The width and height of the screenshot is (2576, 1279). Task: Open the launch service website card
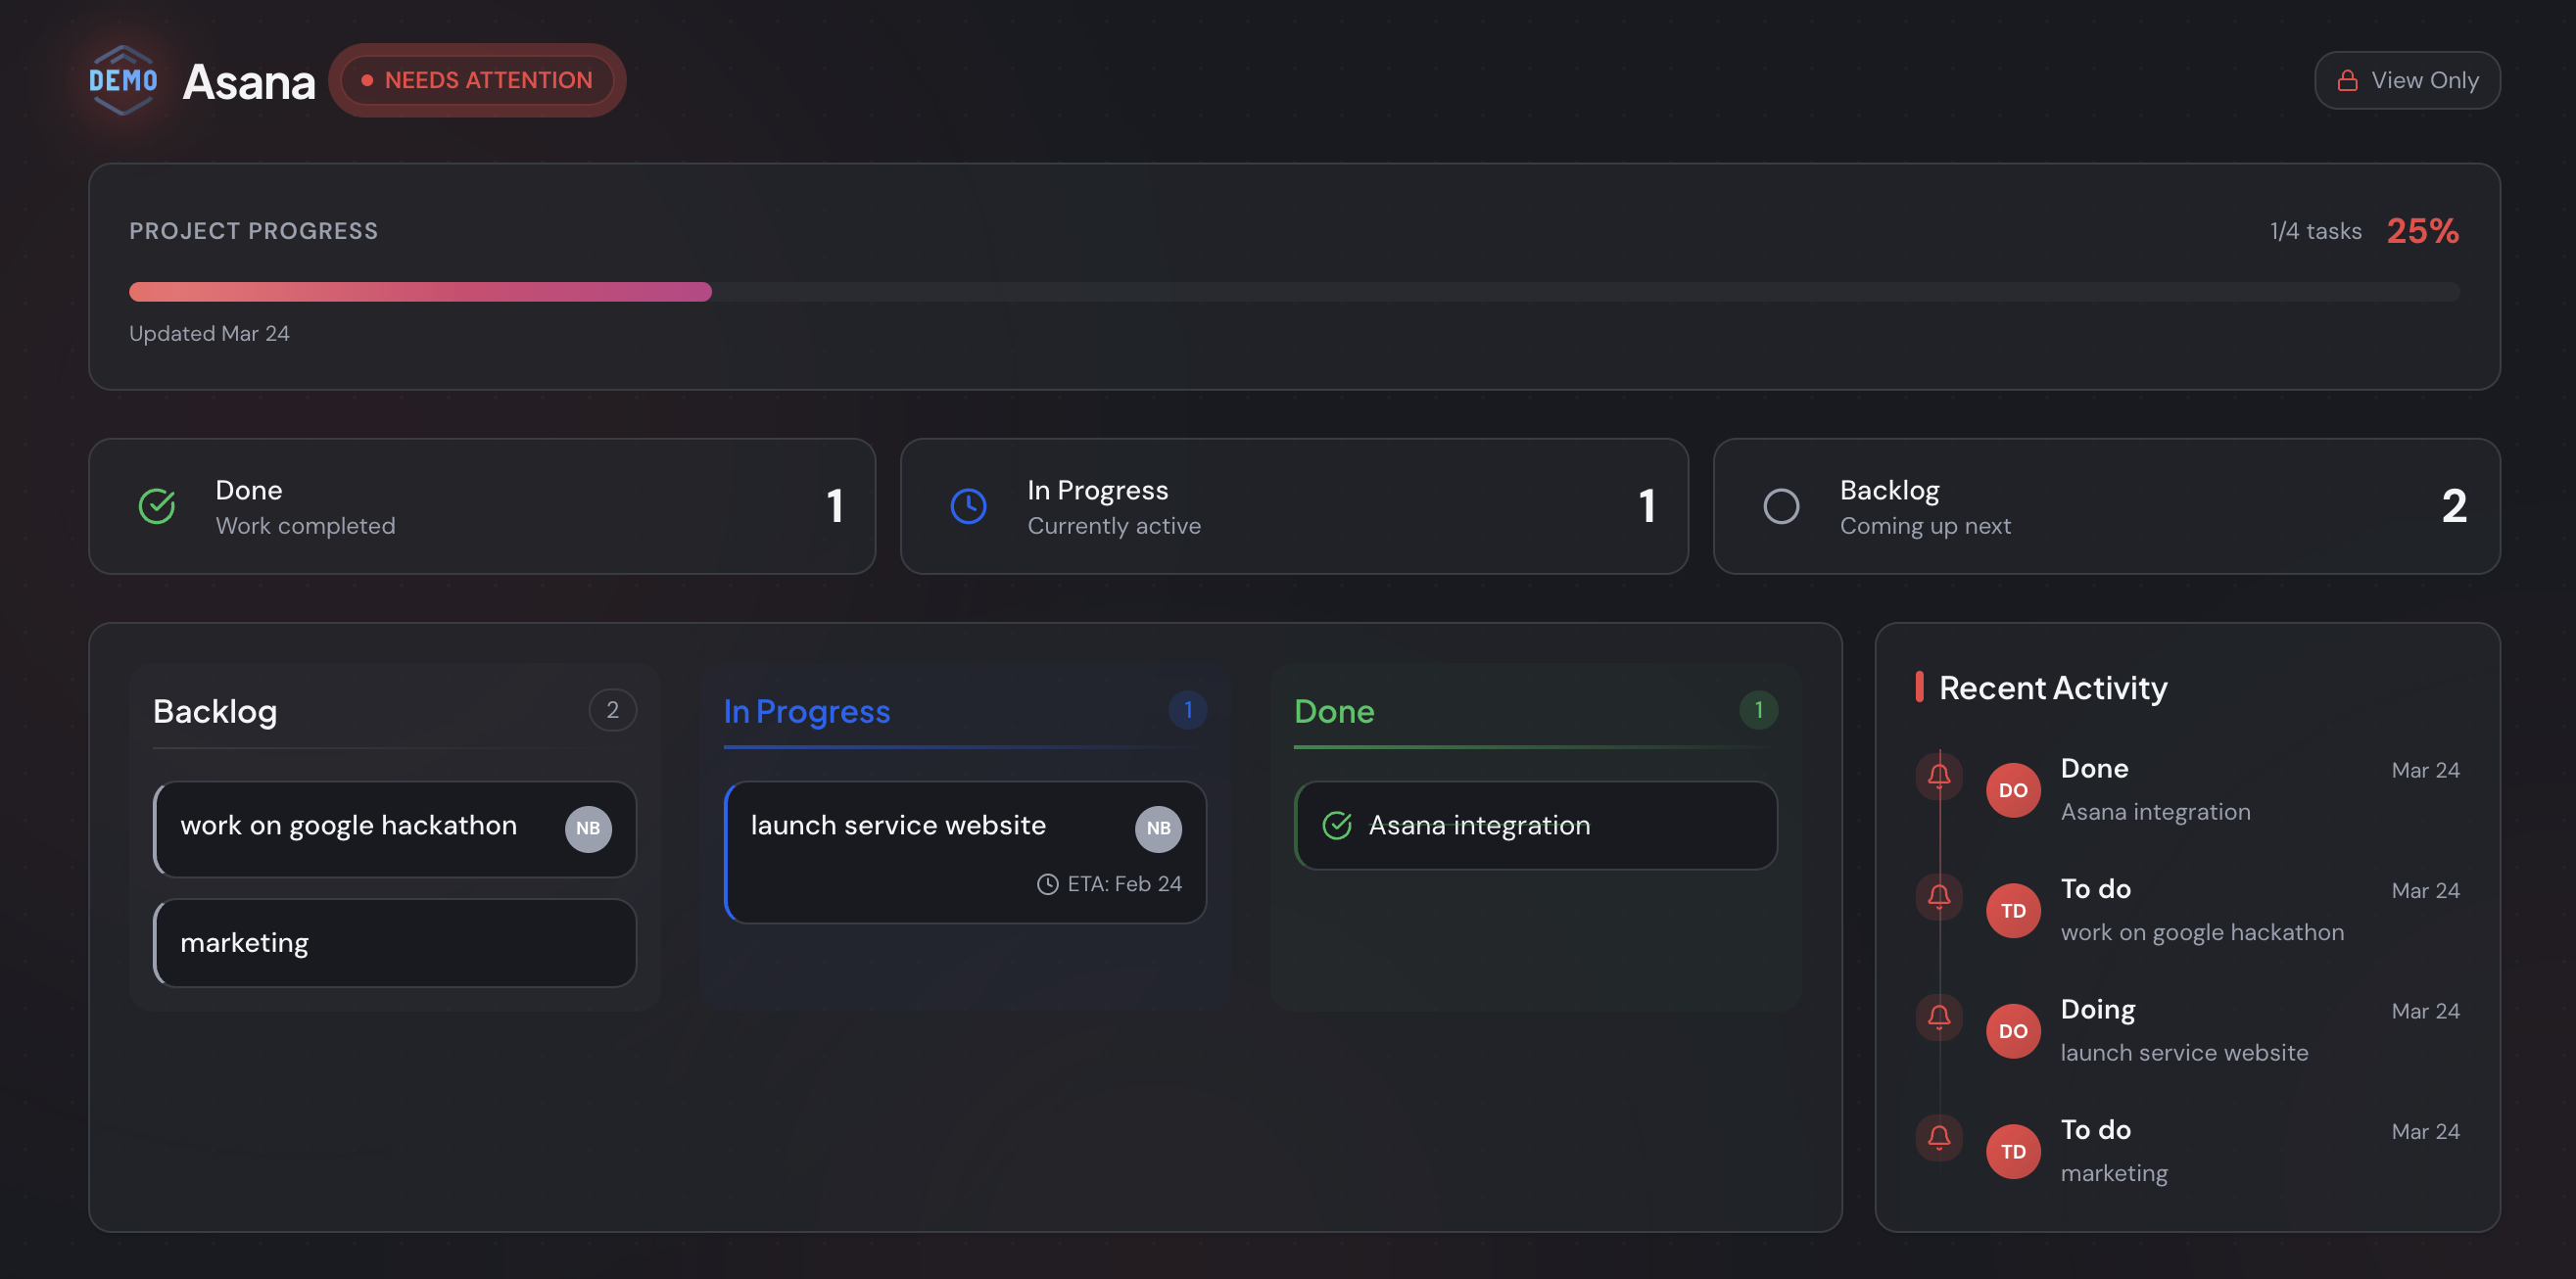tap(965, 852)
